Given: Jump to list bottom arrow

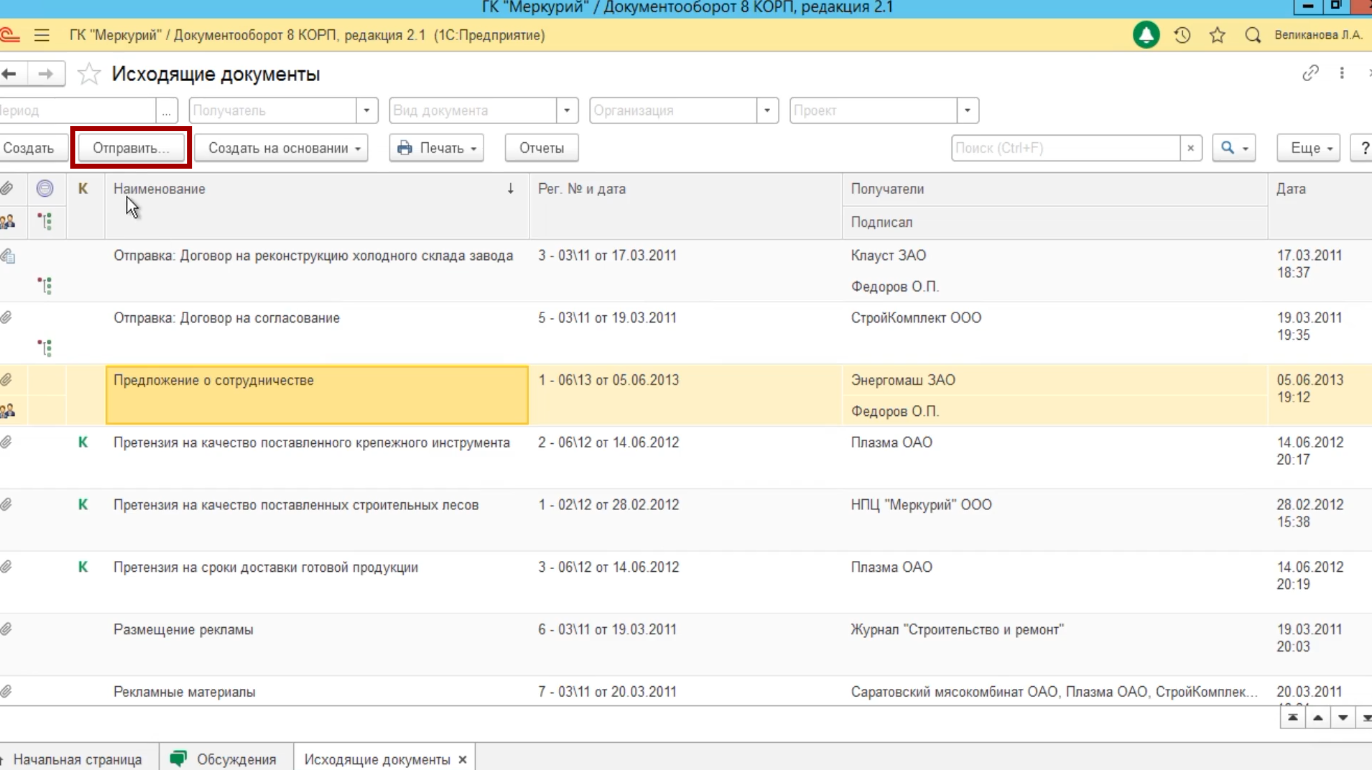Looking at the screenshot, I should [1366, 718].
